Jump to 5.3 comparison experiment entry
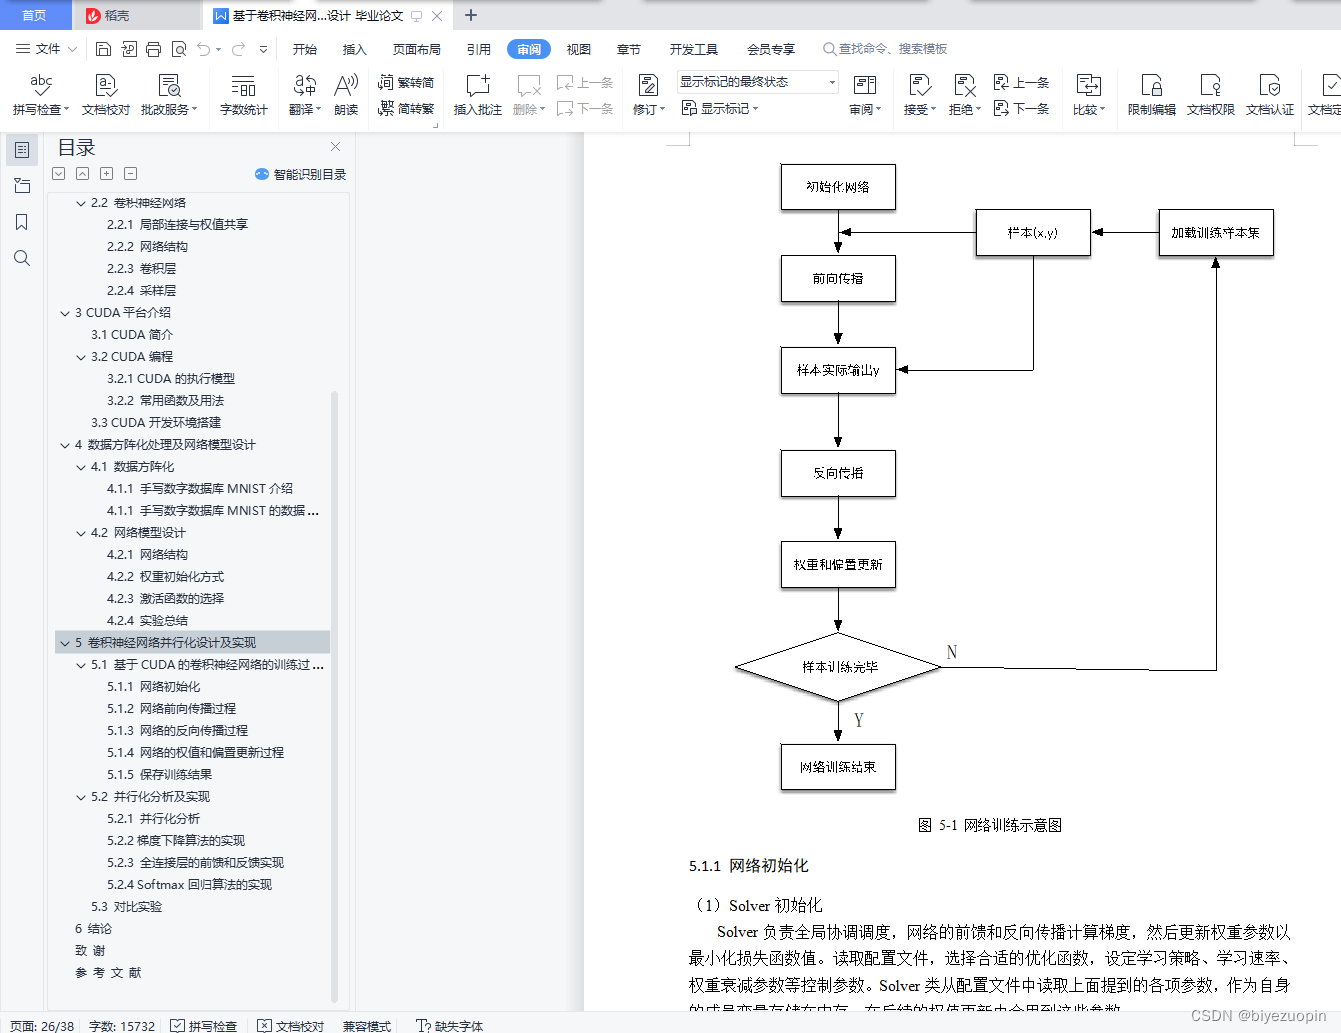 click(x=126, y=907)
